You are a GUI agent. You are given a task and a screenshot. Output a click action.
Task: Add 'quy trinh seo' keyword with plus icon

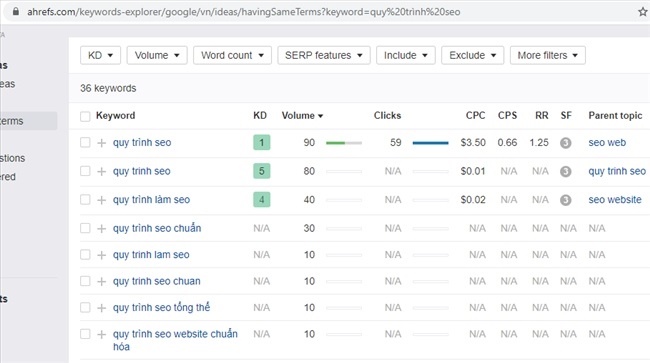(102, 172)
